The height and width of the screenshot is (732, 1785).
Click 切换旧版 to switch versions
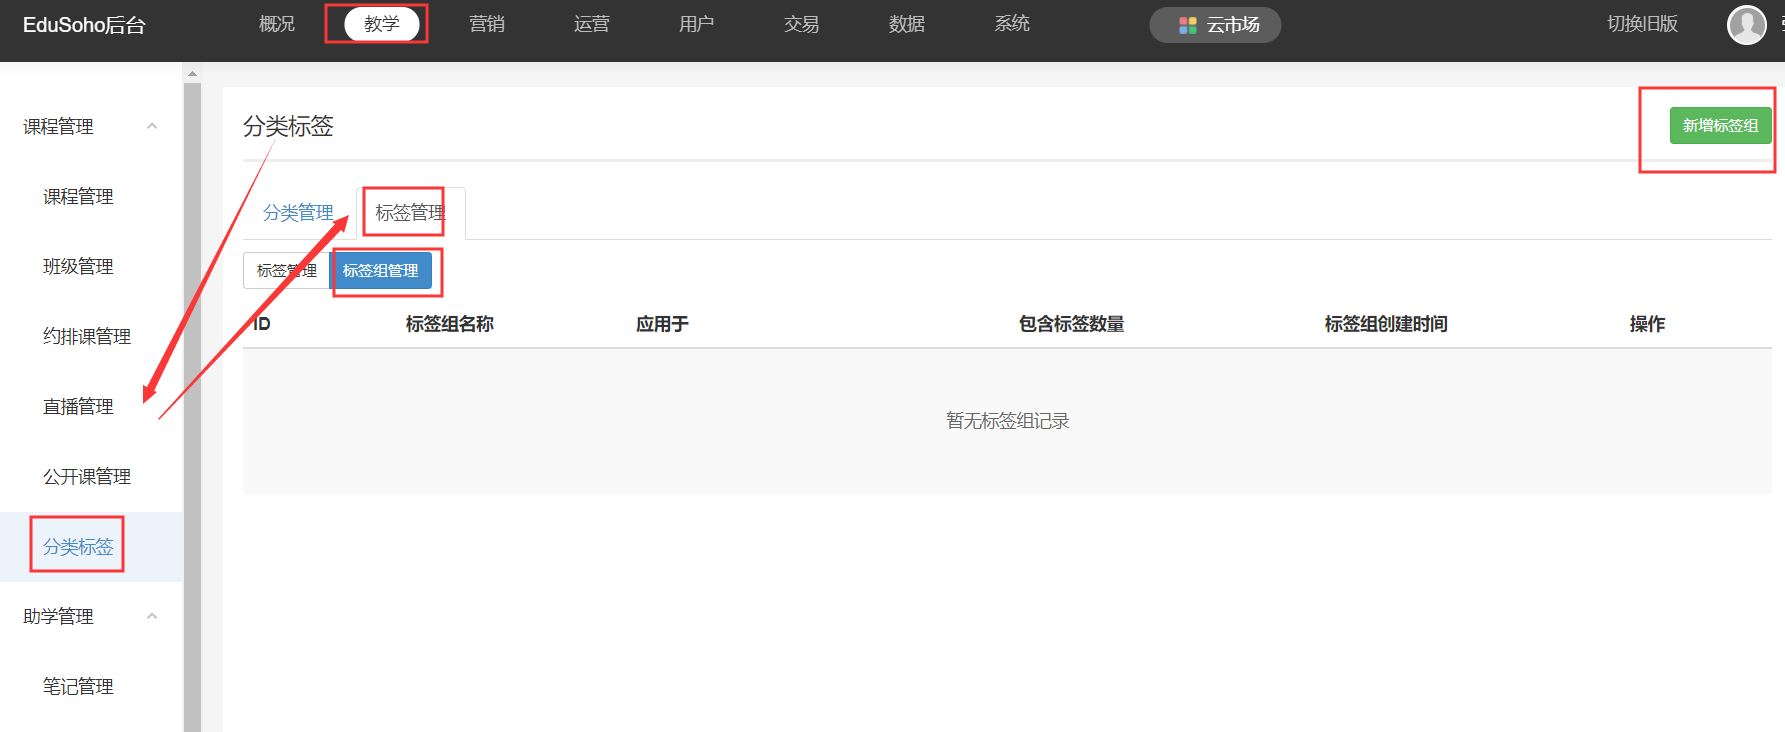[1642, 24]
